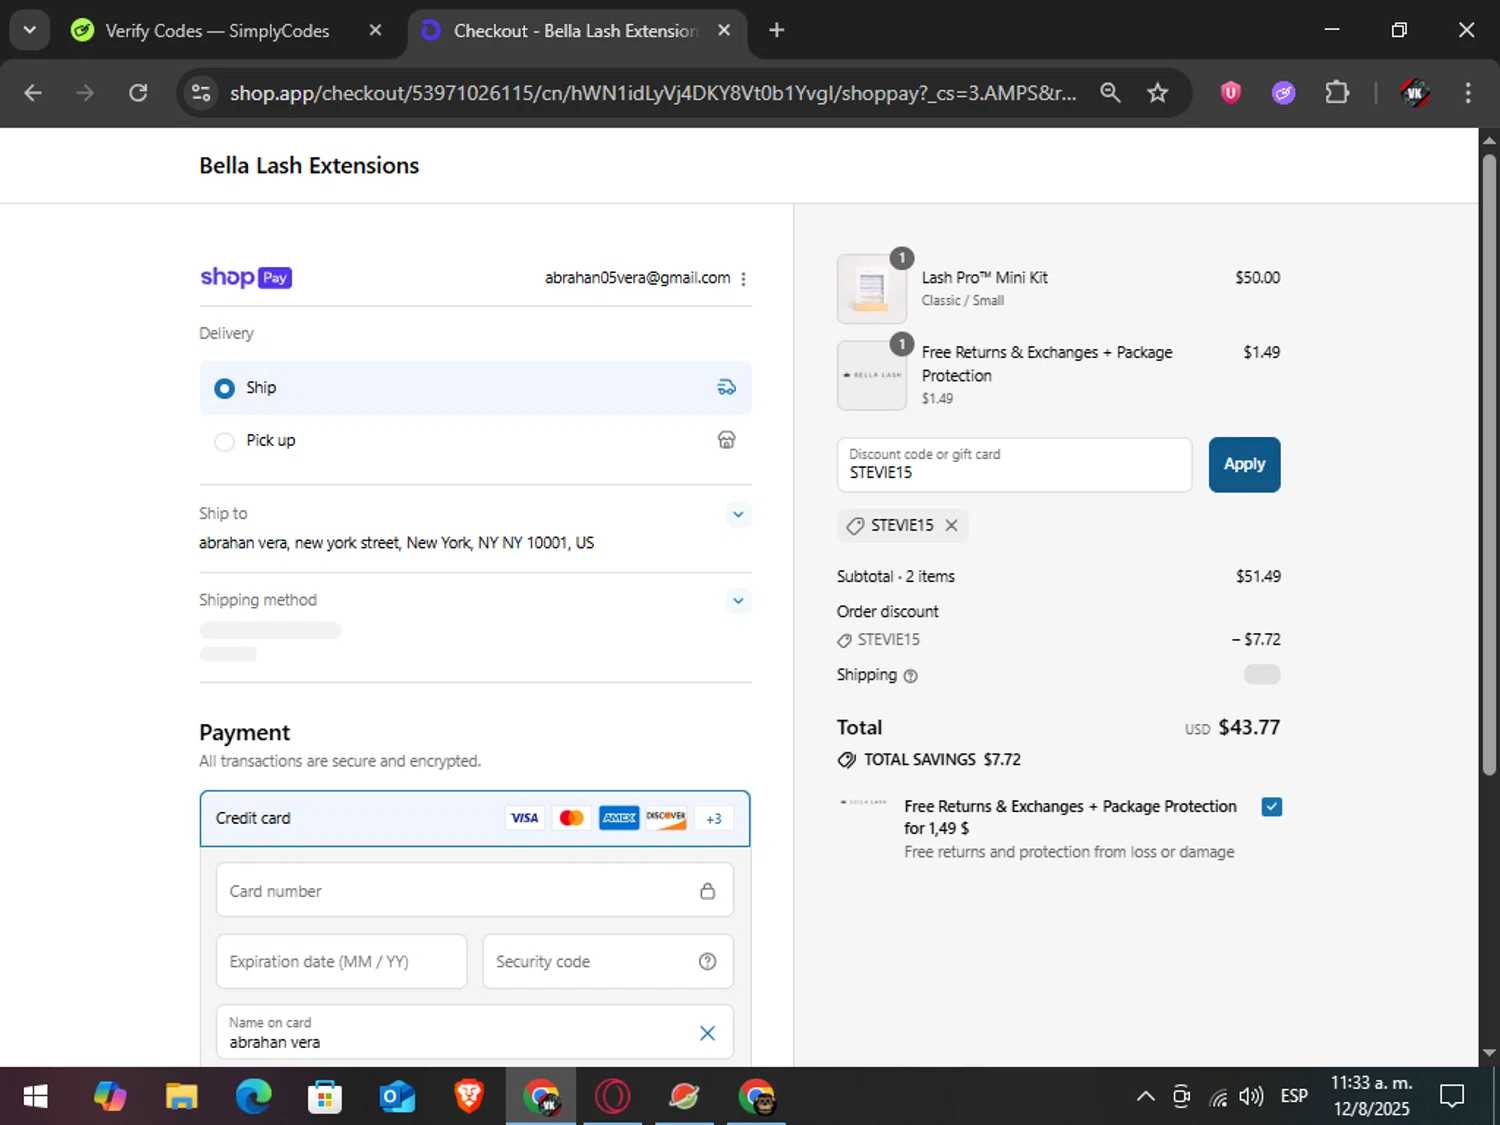Open Microsoft Edge from the taskbar

pos(253,1097)
